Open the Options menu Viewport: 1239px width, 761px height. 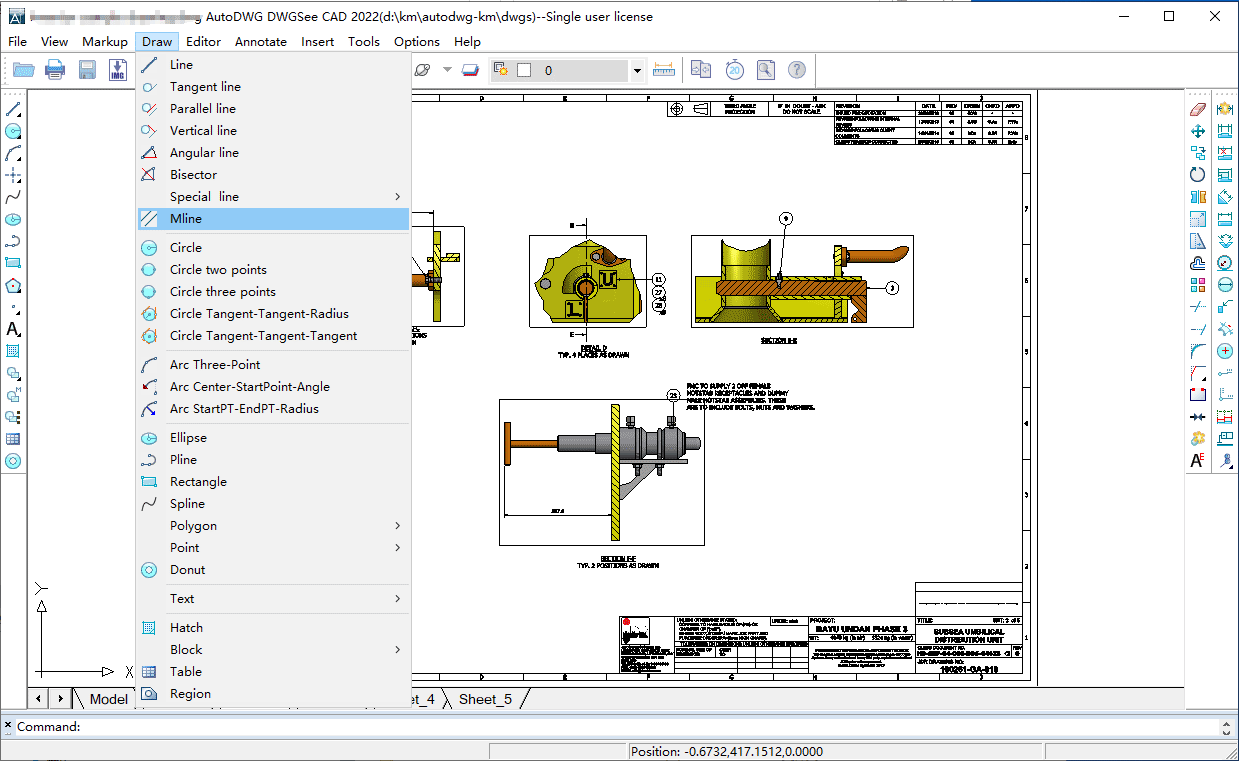click(417, 42)
